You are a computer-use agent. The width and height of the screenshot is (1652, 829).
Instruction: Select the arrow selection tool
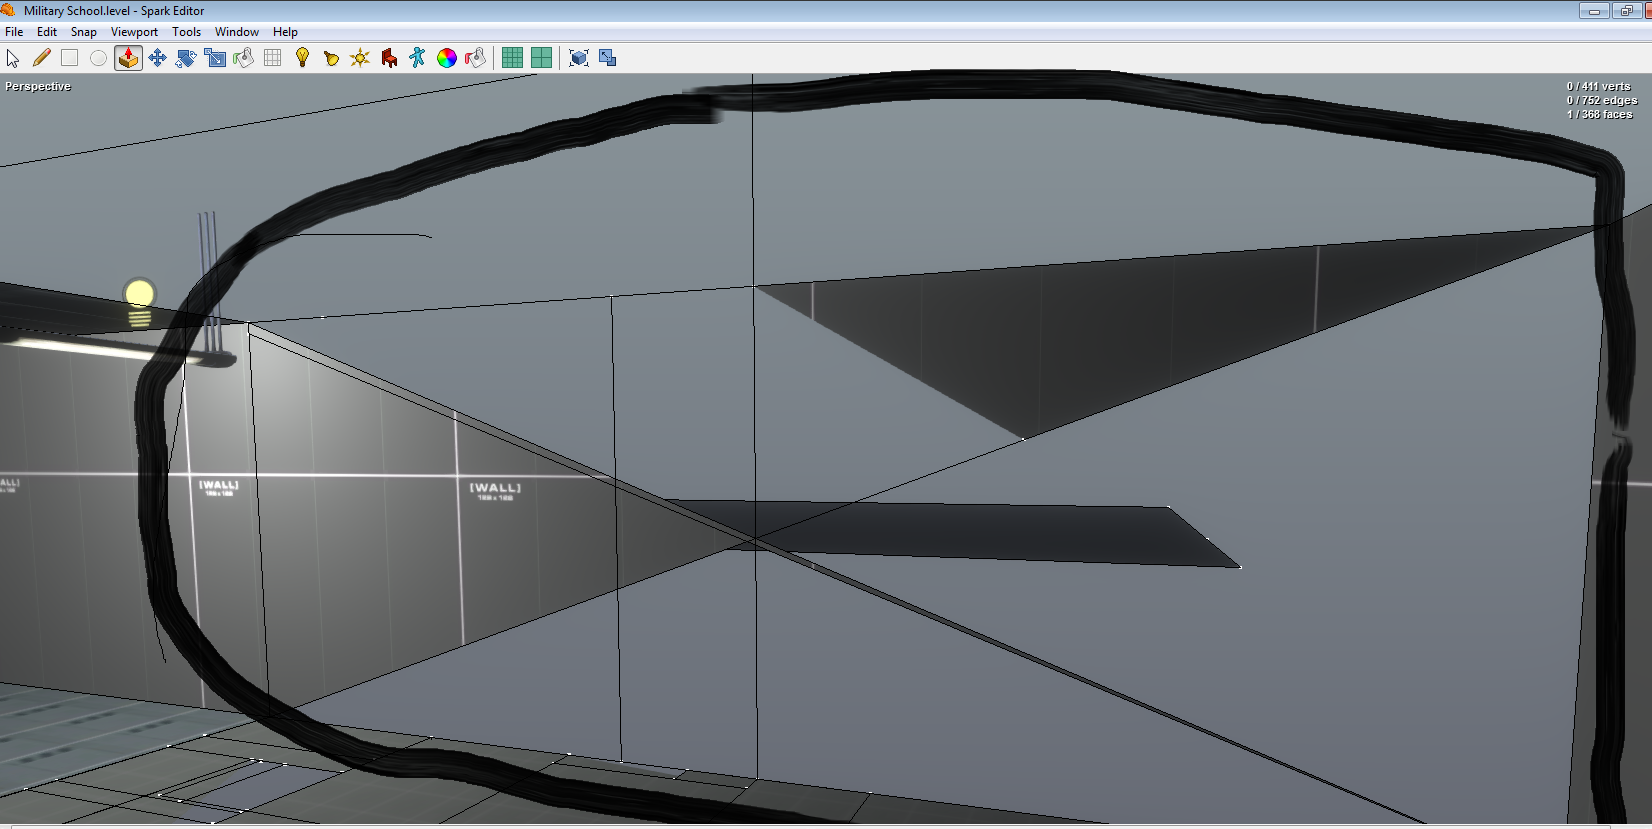coord(13,58)
